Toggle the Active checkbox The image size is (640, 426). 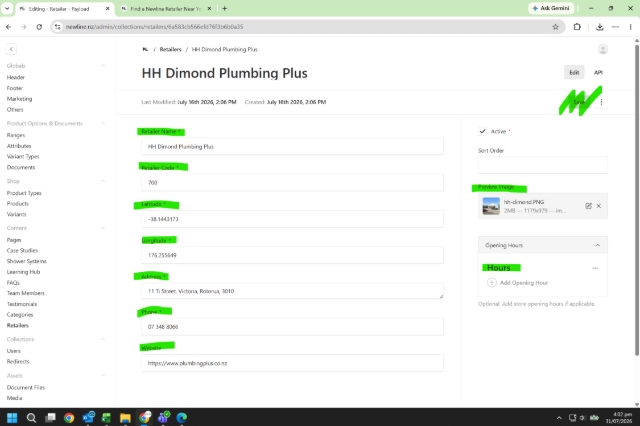[482, 131]
